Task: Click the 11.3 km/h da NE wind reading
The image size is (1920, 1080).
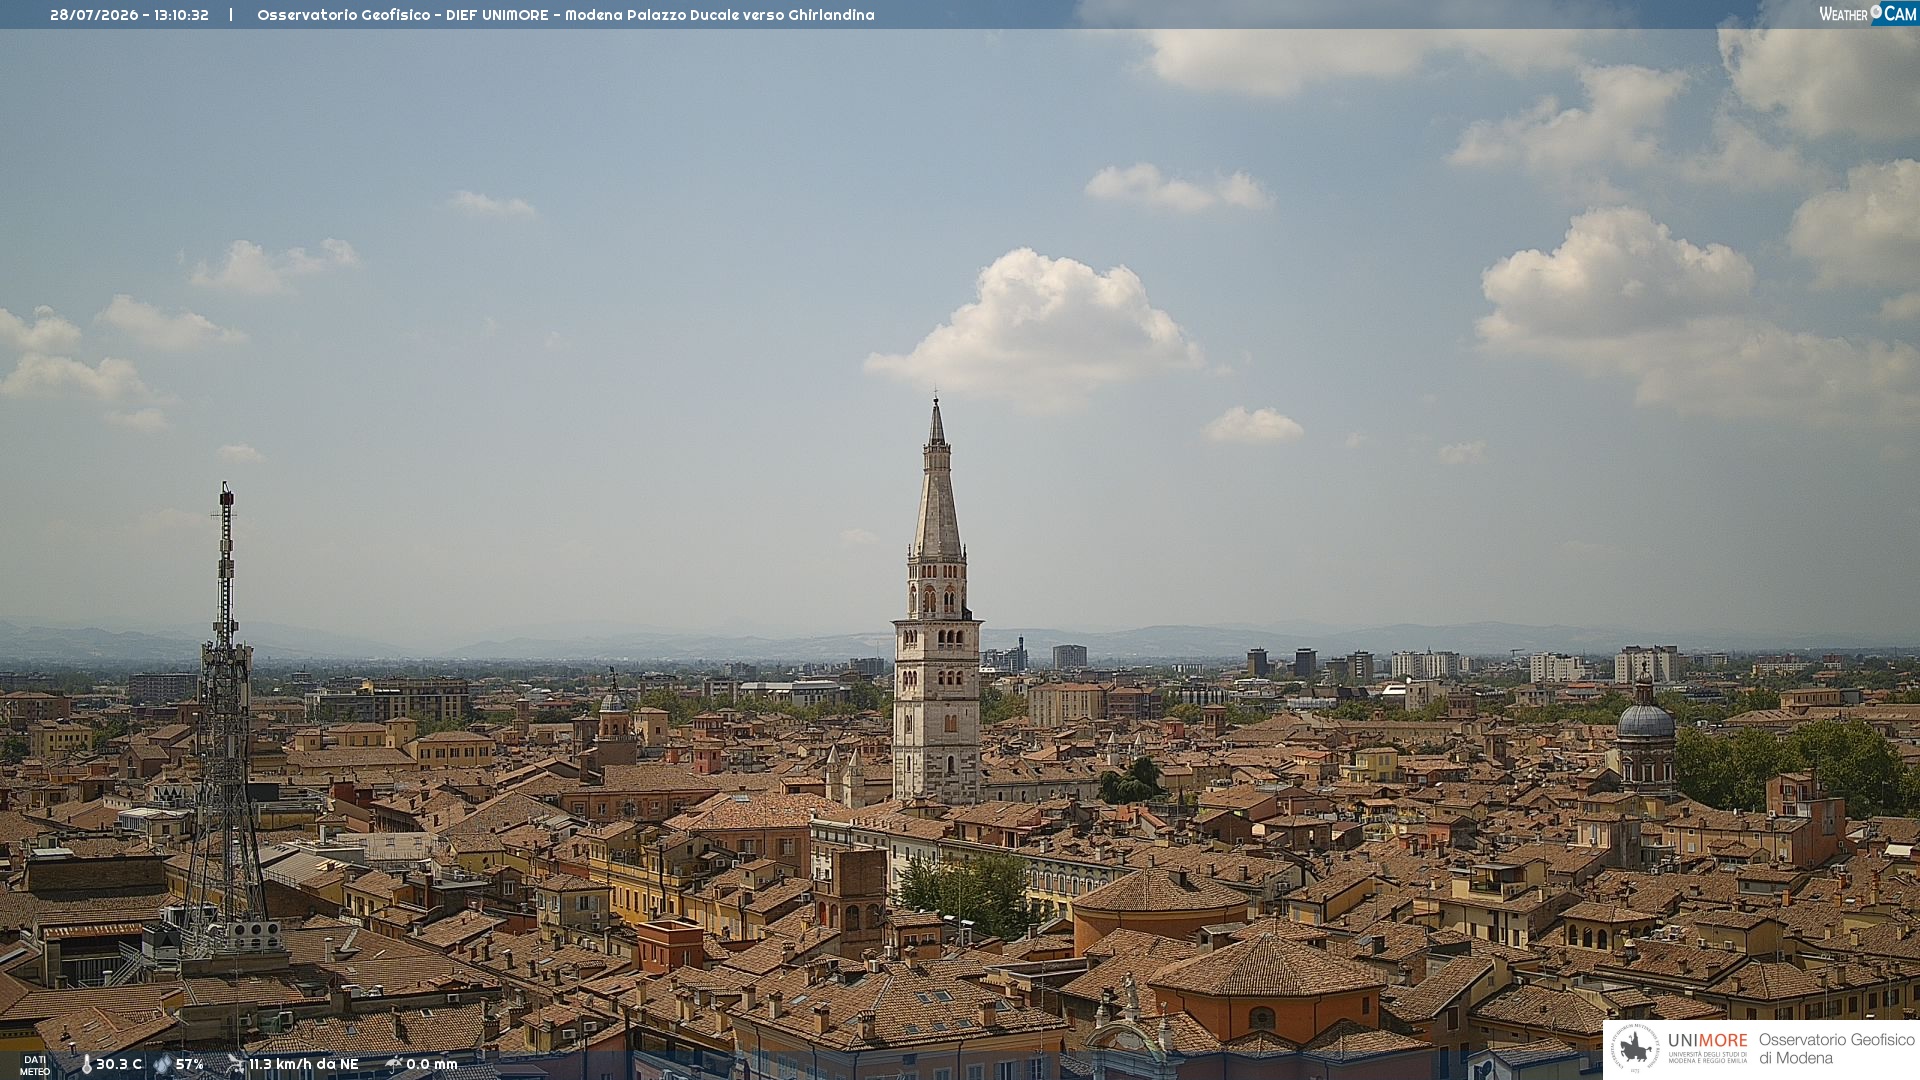Action: click(x=304, y=1065)
